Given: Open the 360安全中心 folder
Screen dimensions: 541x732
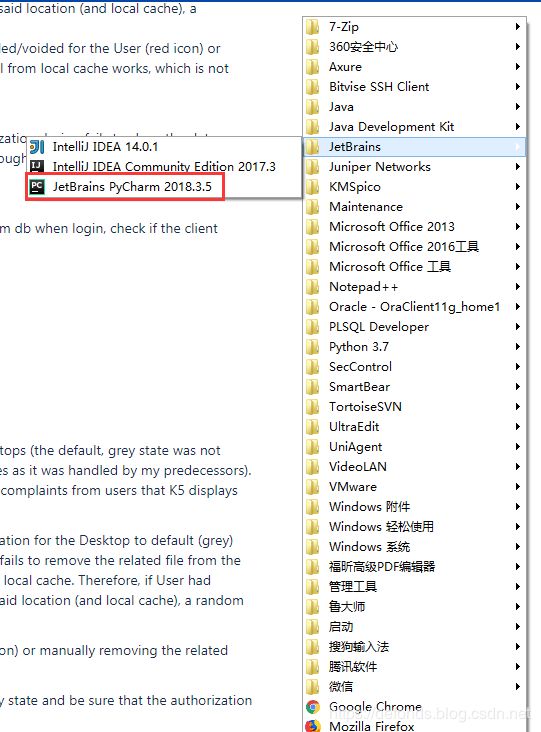Looking at the screenshot, I should pos(415,47).
